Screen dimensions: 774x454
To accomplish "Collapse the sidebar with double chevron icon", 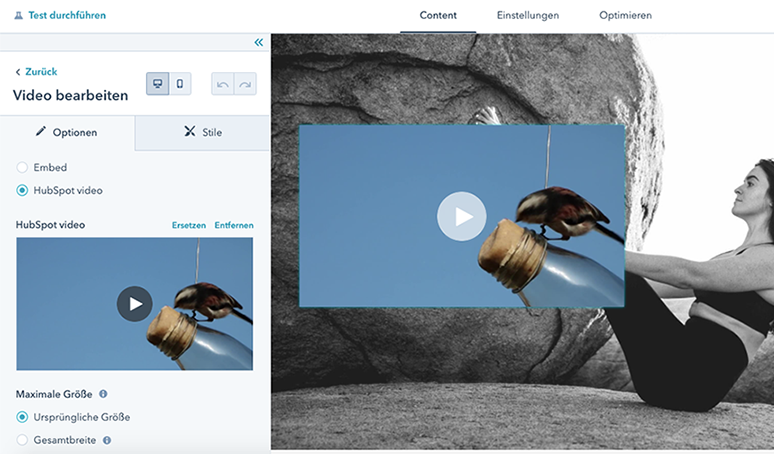I will [x=258, y=42].
